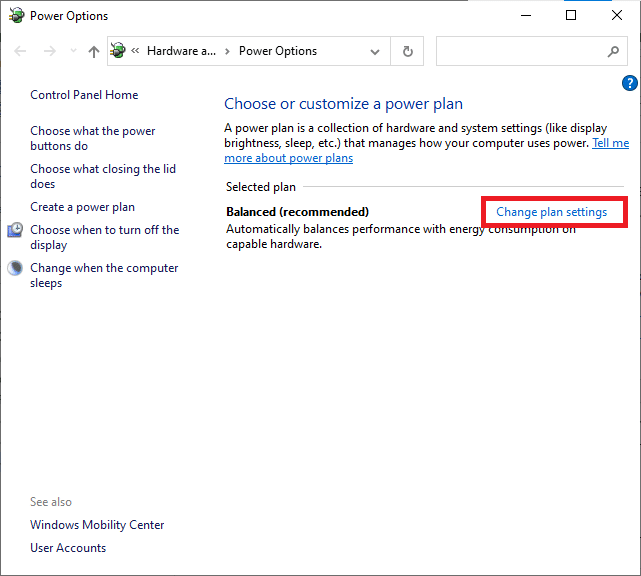
Task: Open Control Panel Home
Action: coord(84,95)
